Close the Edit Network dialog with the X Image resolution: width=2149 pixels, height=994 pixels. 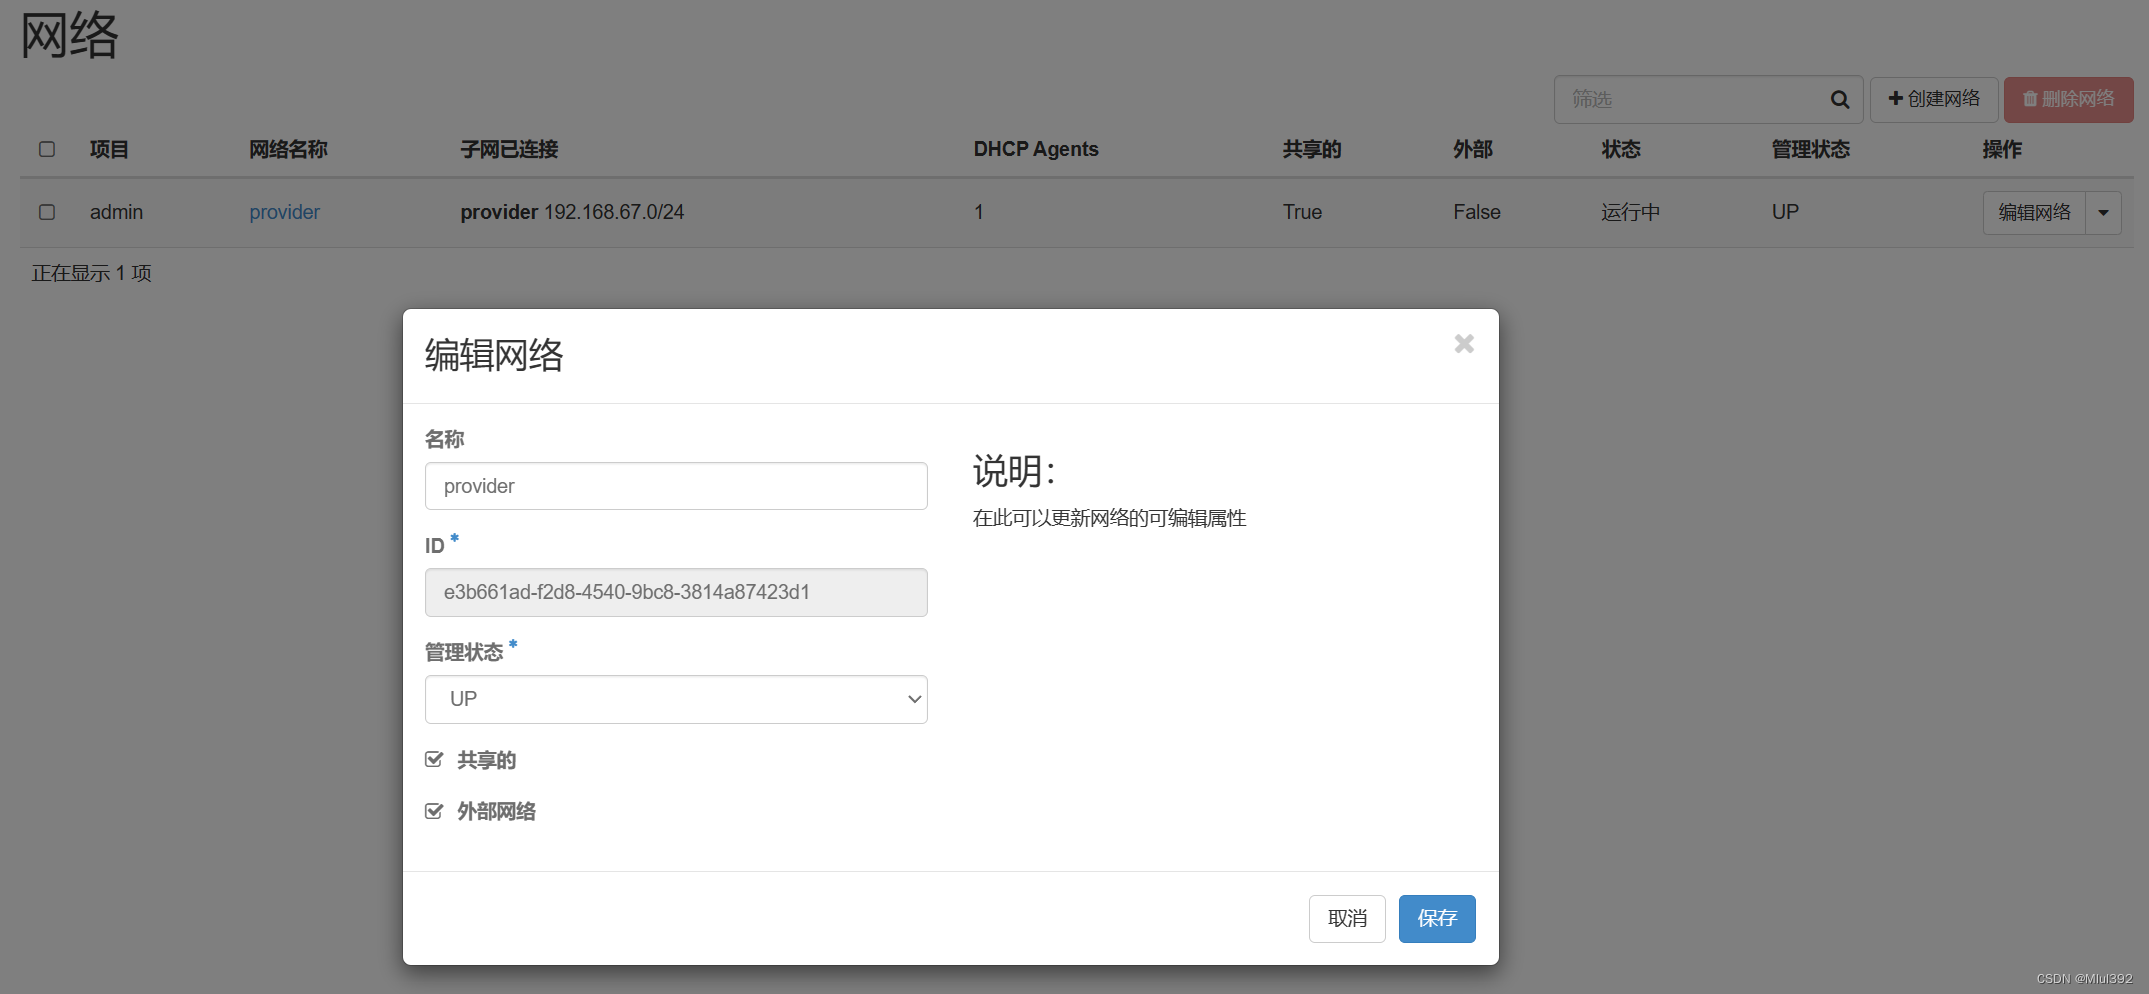pos(1464,344)
